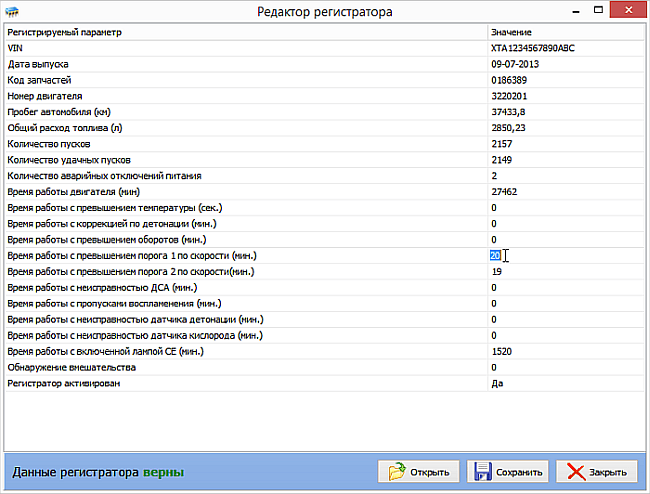Select the Код запчастей row label
Image resolution: width=650 pixels, height=494 pixels.
(x=39, y=80)
